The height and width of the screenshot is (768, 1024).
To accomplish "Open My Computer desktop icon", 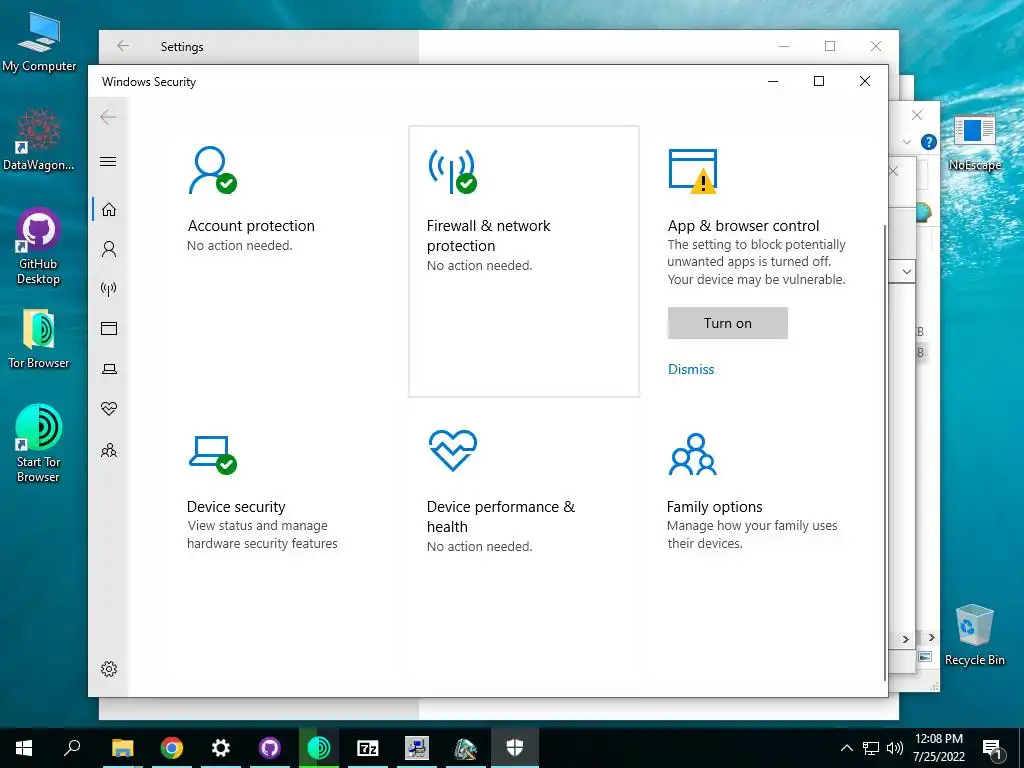I will click(x=39, y=41).
